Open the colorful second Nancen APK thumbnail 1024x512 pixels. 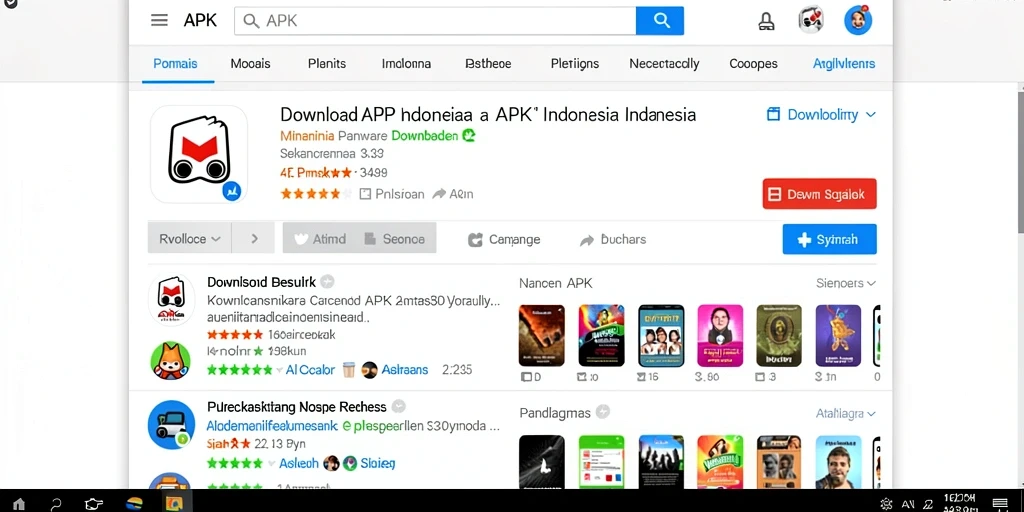click(601, 335)
